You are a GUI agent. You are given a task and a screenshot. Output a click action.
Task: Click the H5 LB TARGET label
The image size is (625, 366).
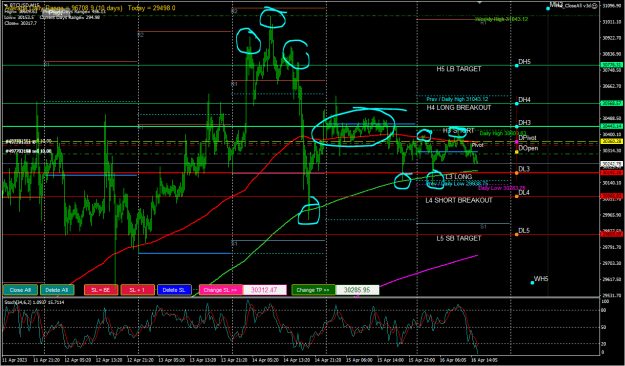pos(459,69)
